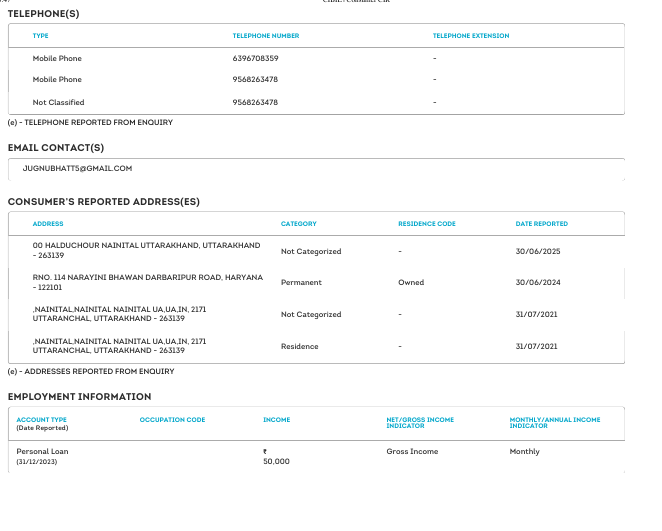
Task: Click the TELEPHONE EXTENSION column header
Action: [x=471, y=36]
